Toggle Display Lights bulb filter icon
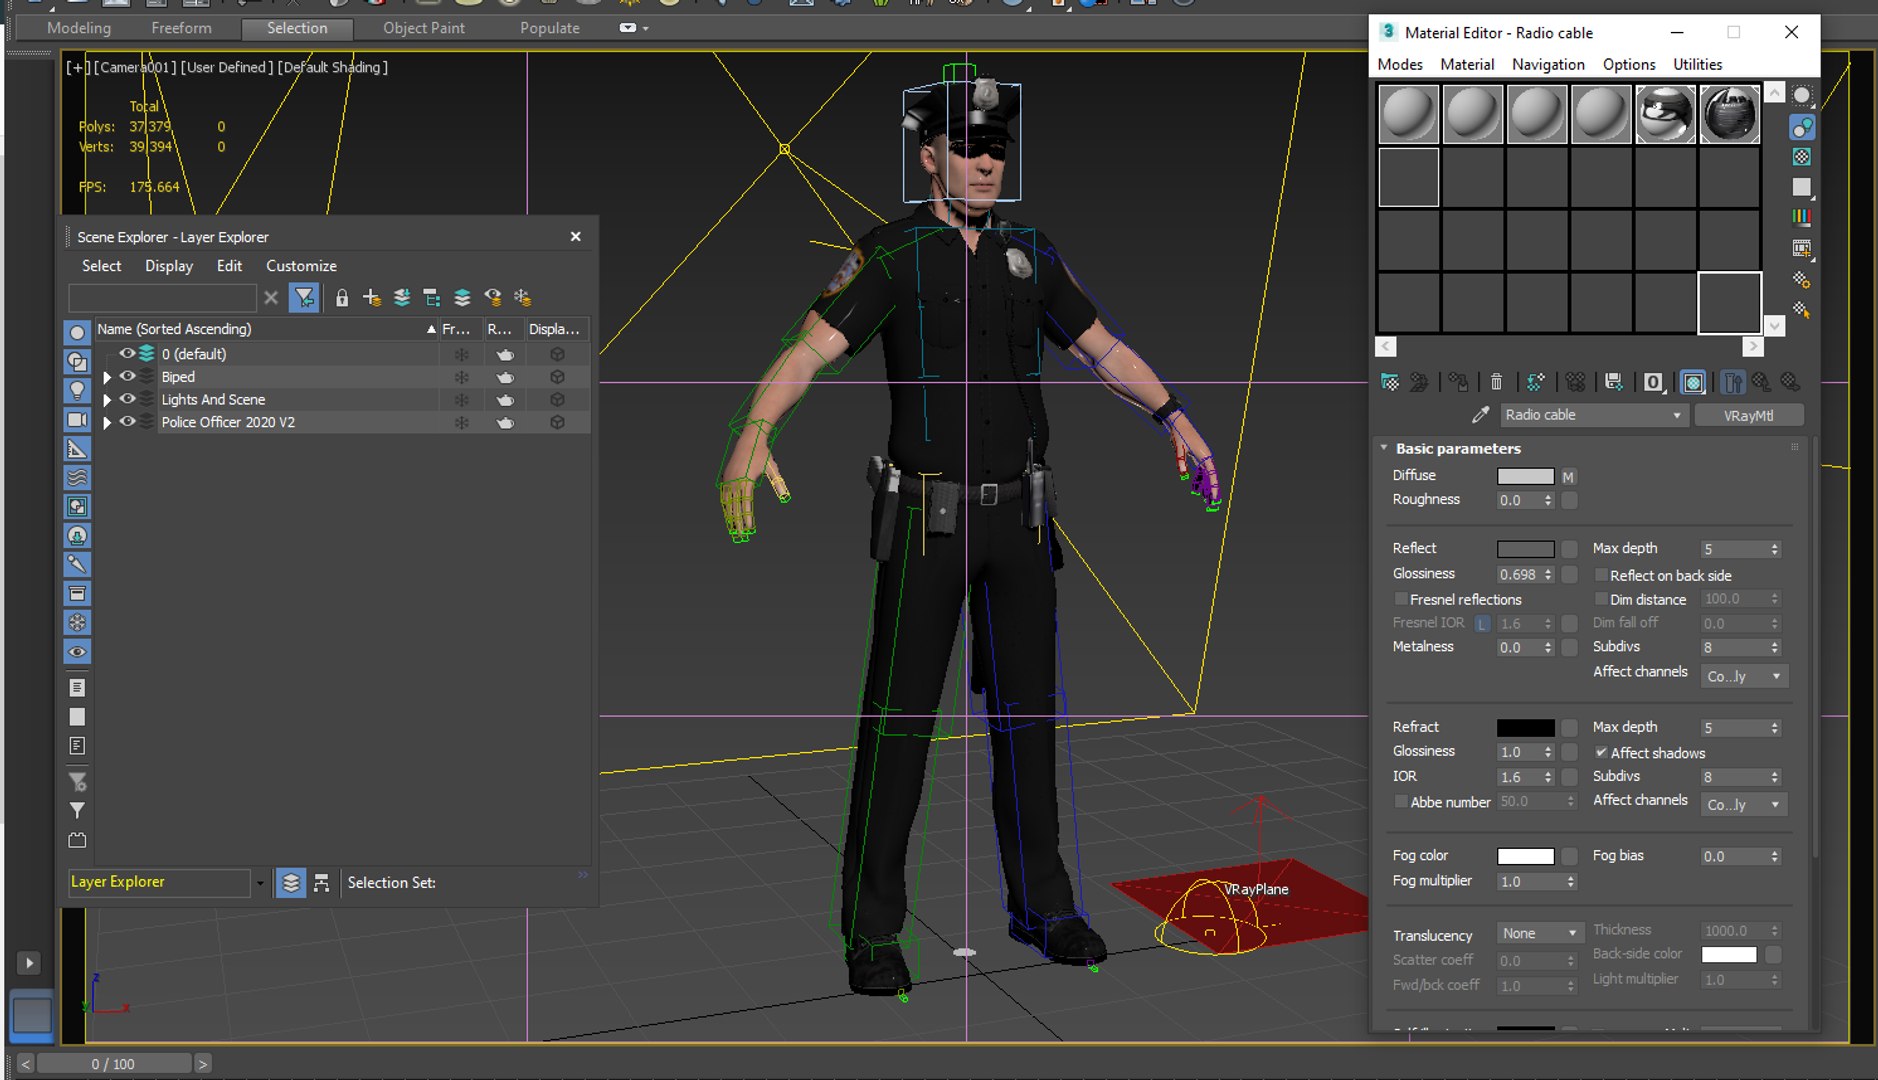This screenshot has height=1080, width=1878. pos(77,390)
